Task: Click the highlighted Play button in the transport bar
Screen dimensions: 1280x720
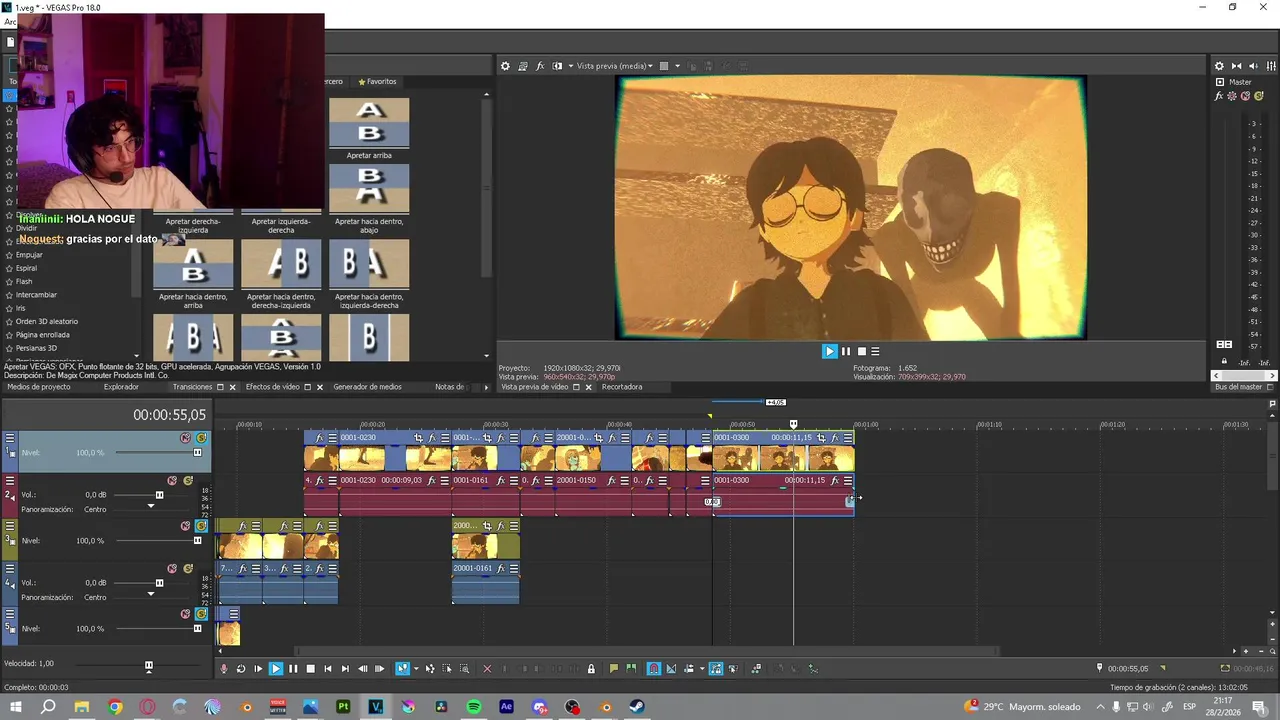Action: 276,669
